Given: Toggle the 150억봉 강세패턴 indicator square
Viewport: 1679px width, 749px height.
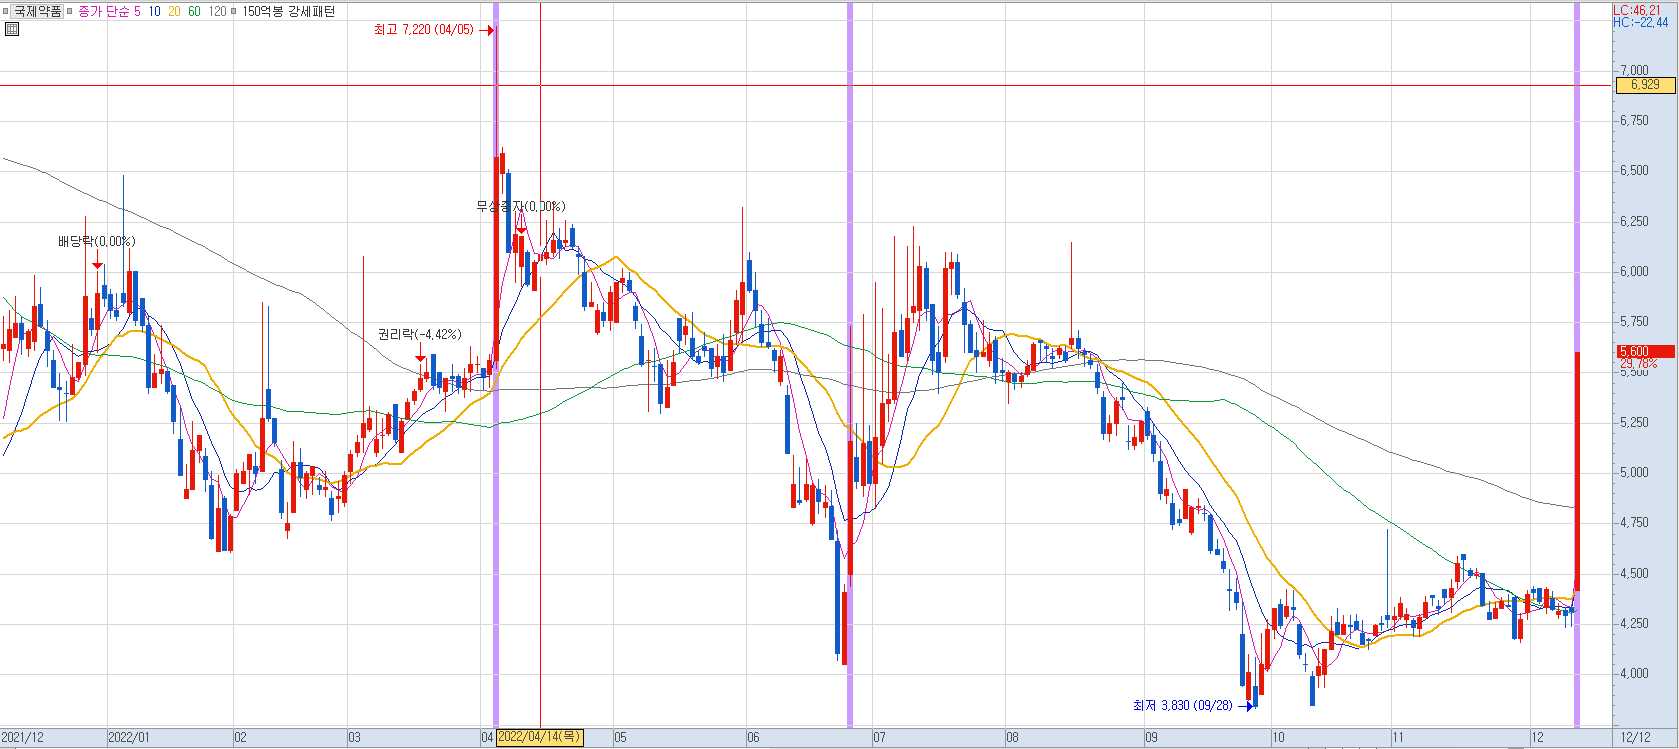Looking at the screenshot, I should [x=233, y=11].
